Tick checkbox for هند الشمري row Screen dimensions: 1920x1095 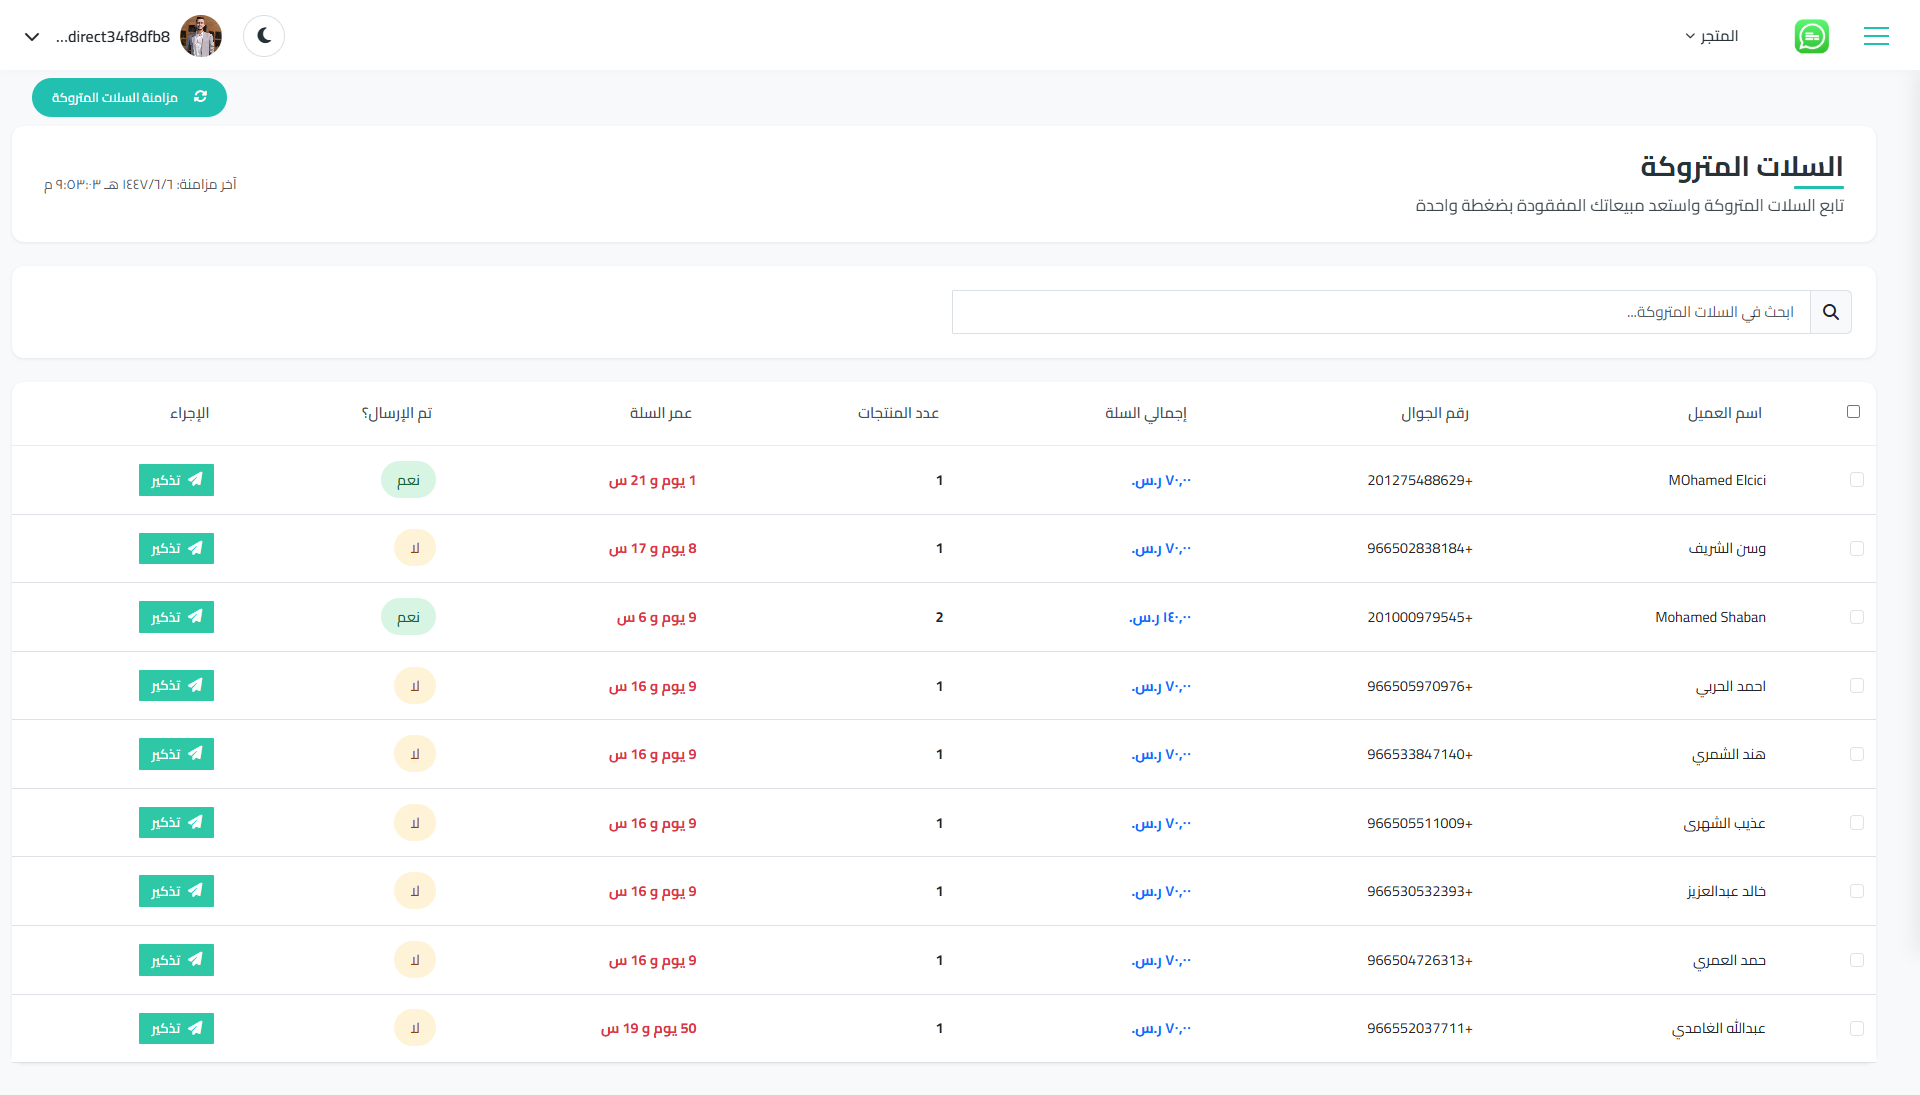tap(1856, 754)
